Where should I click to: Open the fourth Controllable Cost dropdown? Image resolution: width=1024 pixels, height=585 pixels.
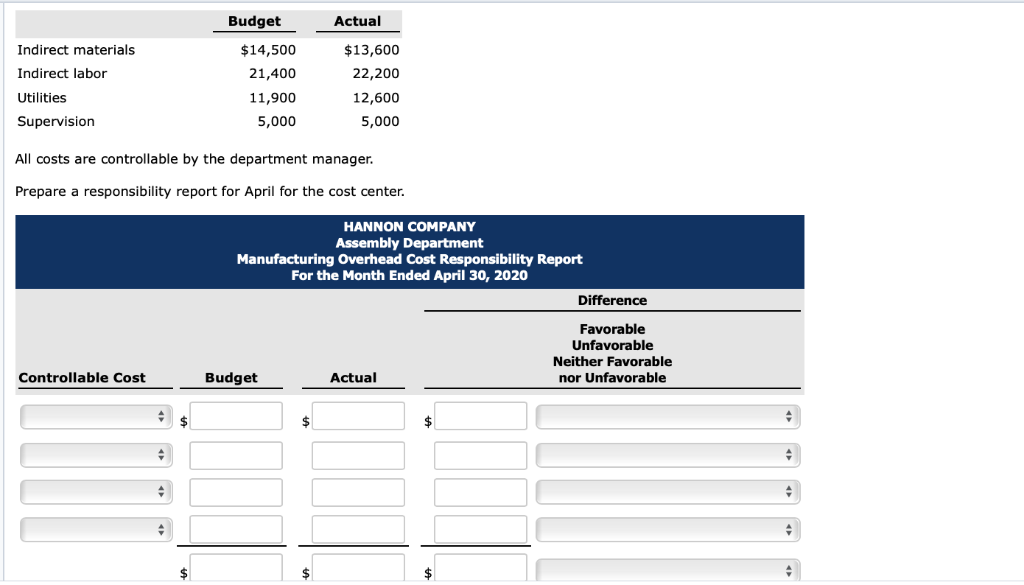pos(95,529)
